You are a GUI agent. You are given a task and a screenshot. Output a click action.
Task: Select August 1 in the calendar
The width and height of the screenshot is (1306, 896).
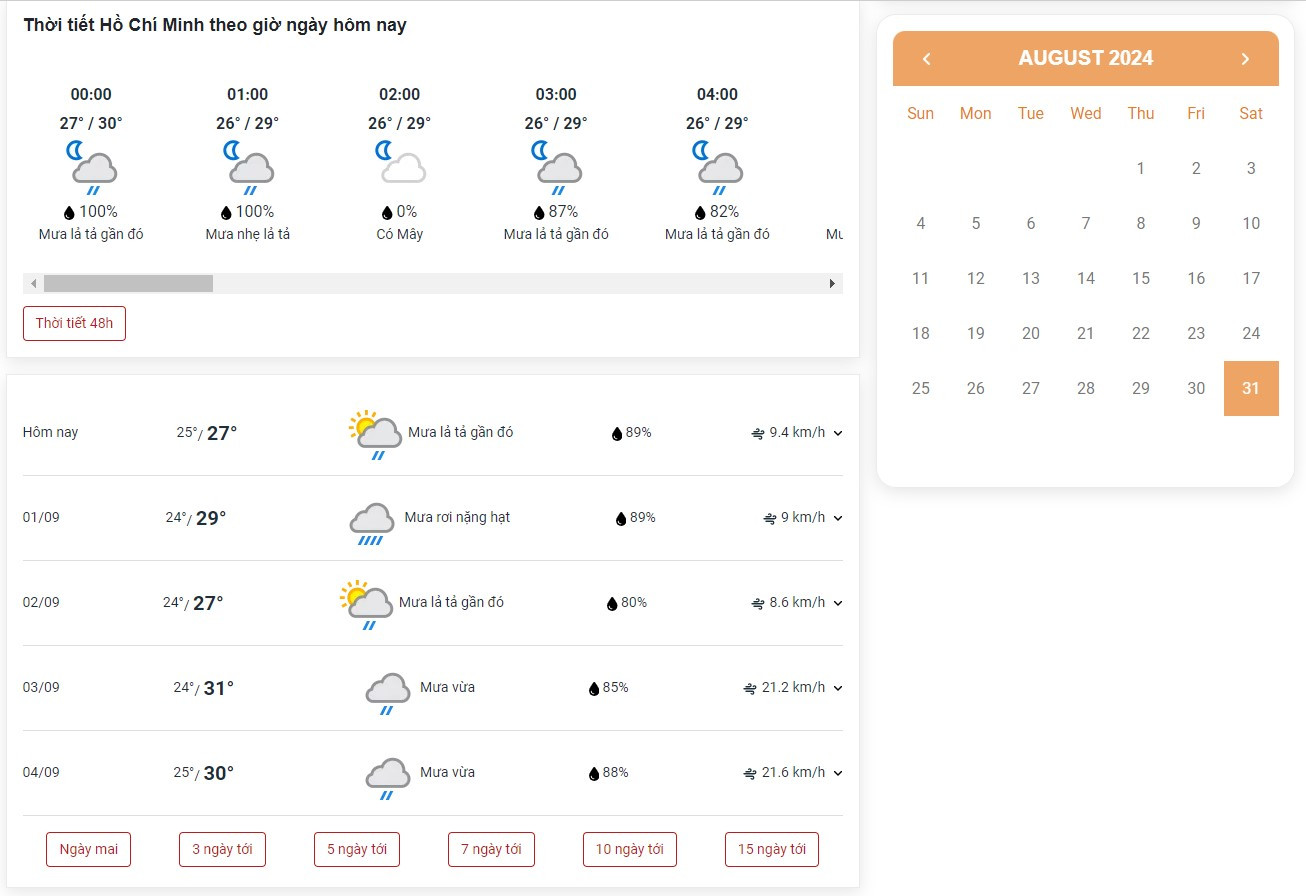coord(1141,168)
